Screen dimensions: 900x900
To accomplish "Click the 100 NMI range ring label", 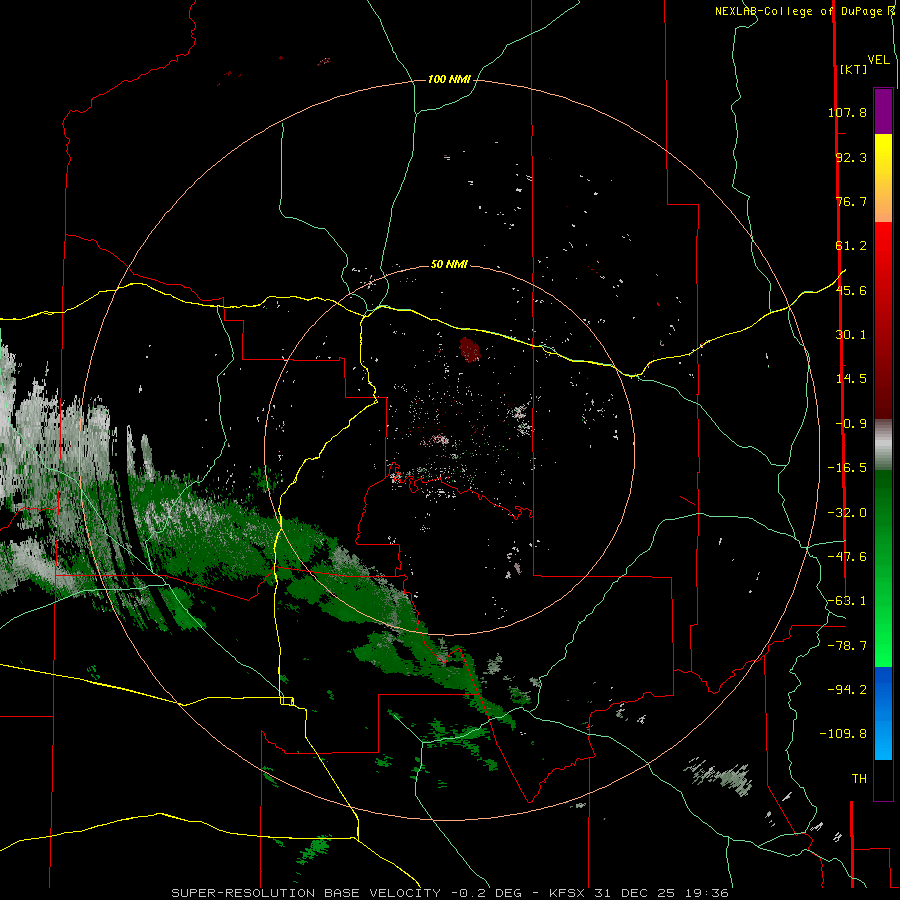I will (x=449, y=79).
